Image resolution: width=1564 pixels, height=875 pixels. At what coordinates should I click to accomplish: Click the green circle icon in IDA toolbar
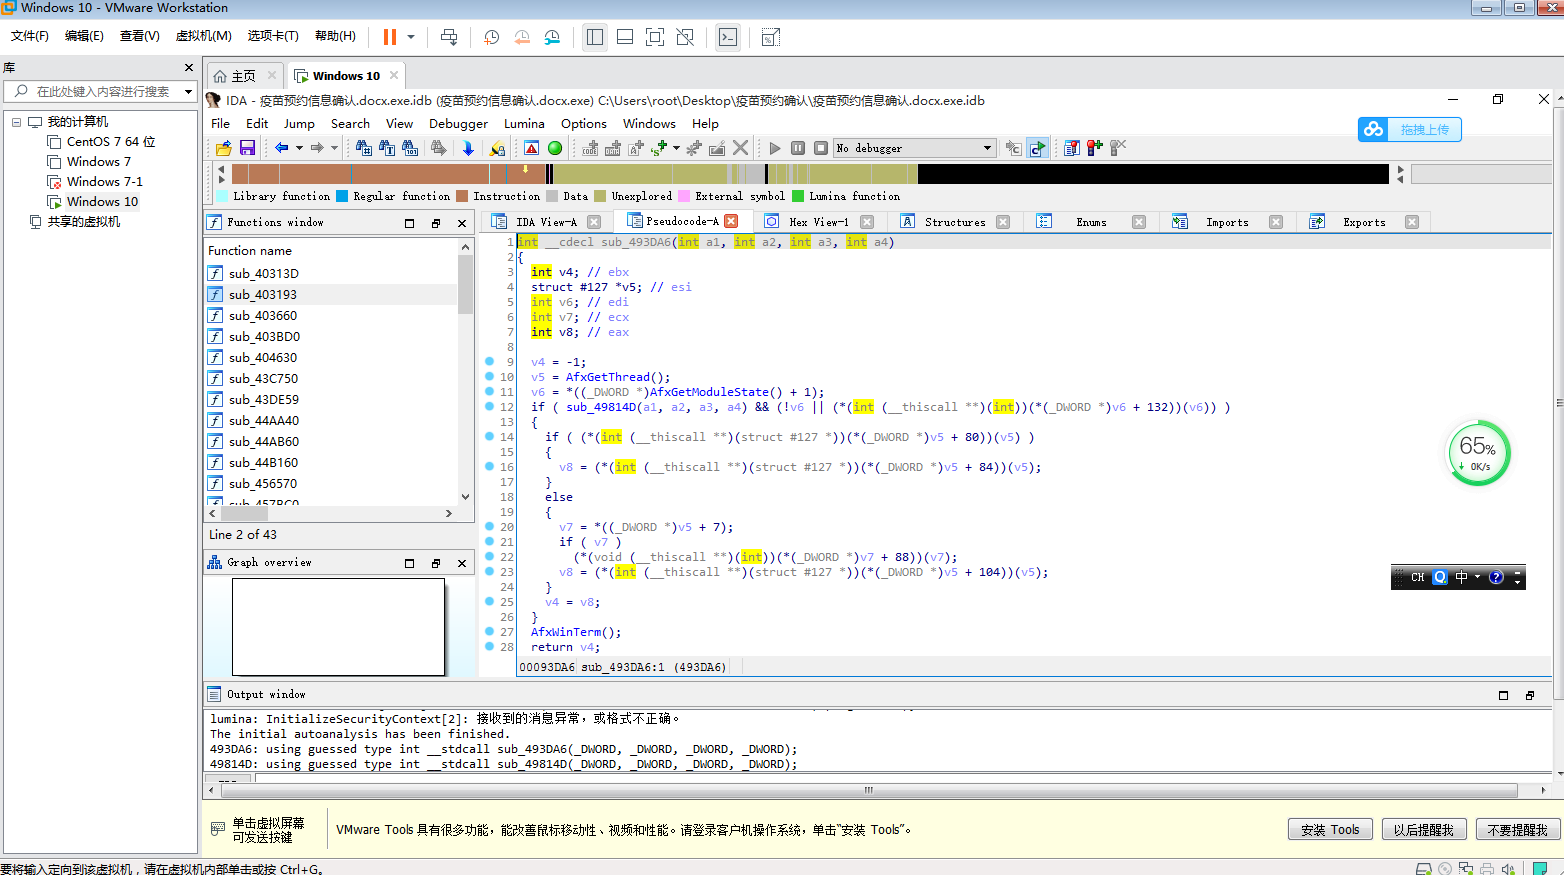pos(555,148)
